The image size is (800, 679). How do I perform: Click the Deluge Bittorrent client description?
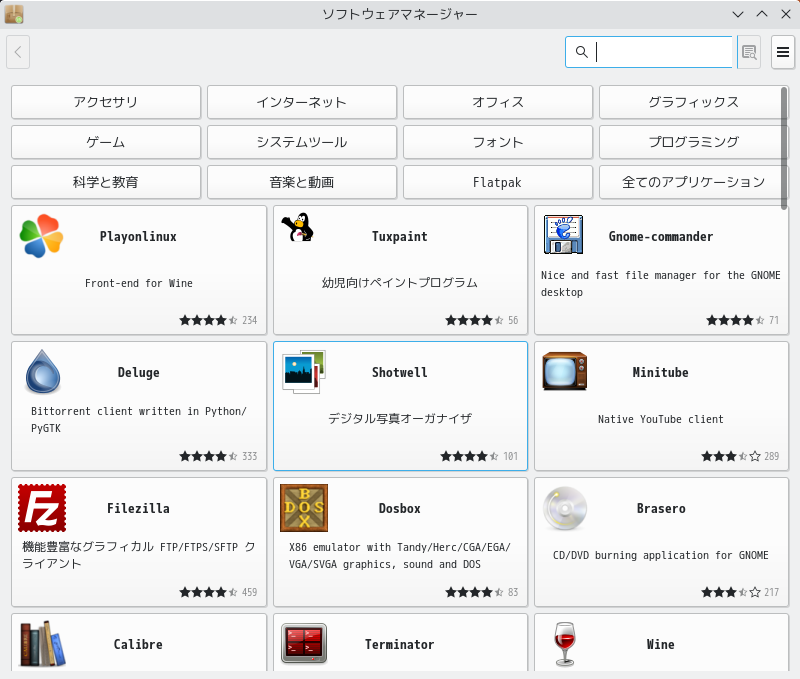coord(139,419)
